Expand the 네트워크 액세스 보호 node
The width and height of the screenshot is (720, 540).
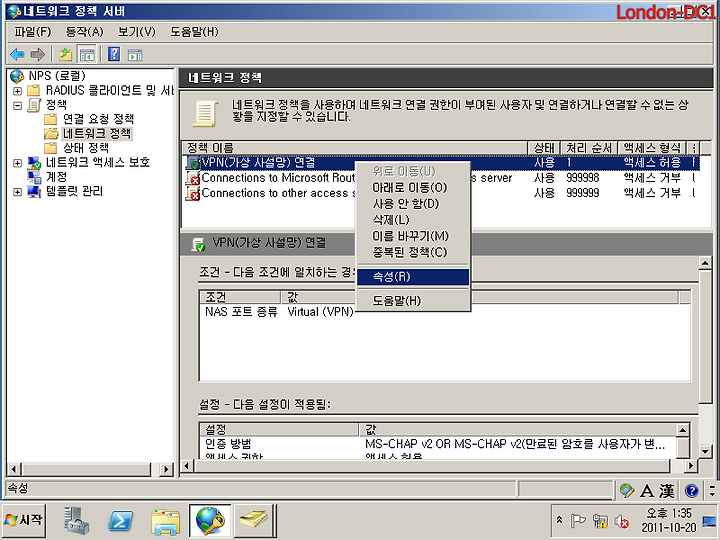coord(17,163)
